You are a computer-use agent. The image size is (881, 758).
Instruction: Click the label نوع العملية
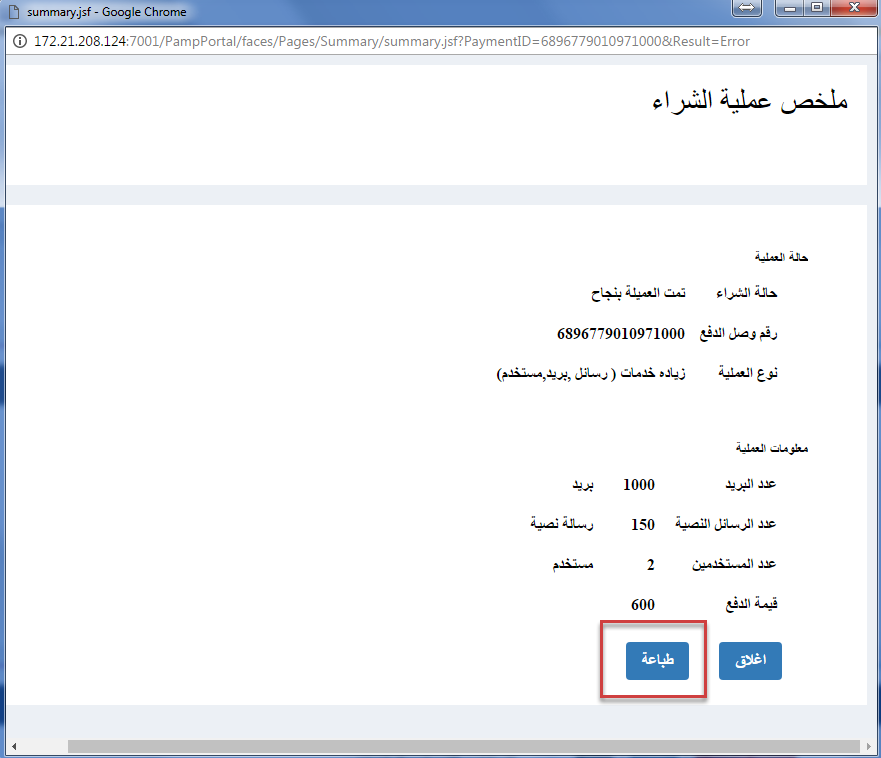click(x=748, y=373)
